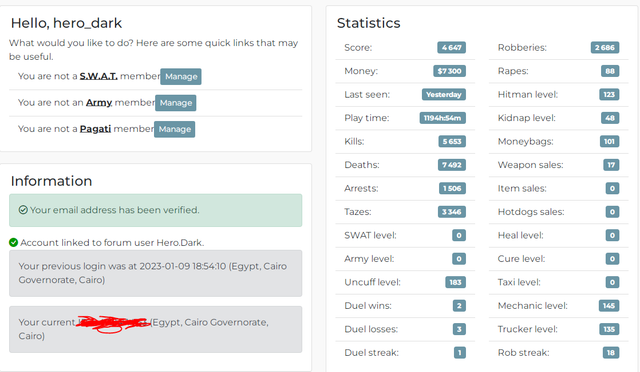Viewport: 640px width, 372px height.
Task: Click the Statistics heading
Action: tap(369, 23)
